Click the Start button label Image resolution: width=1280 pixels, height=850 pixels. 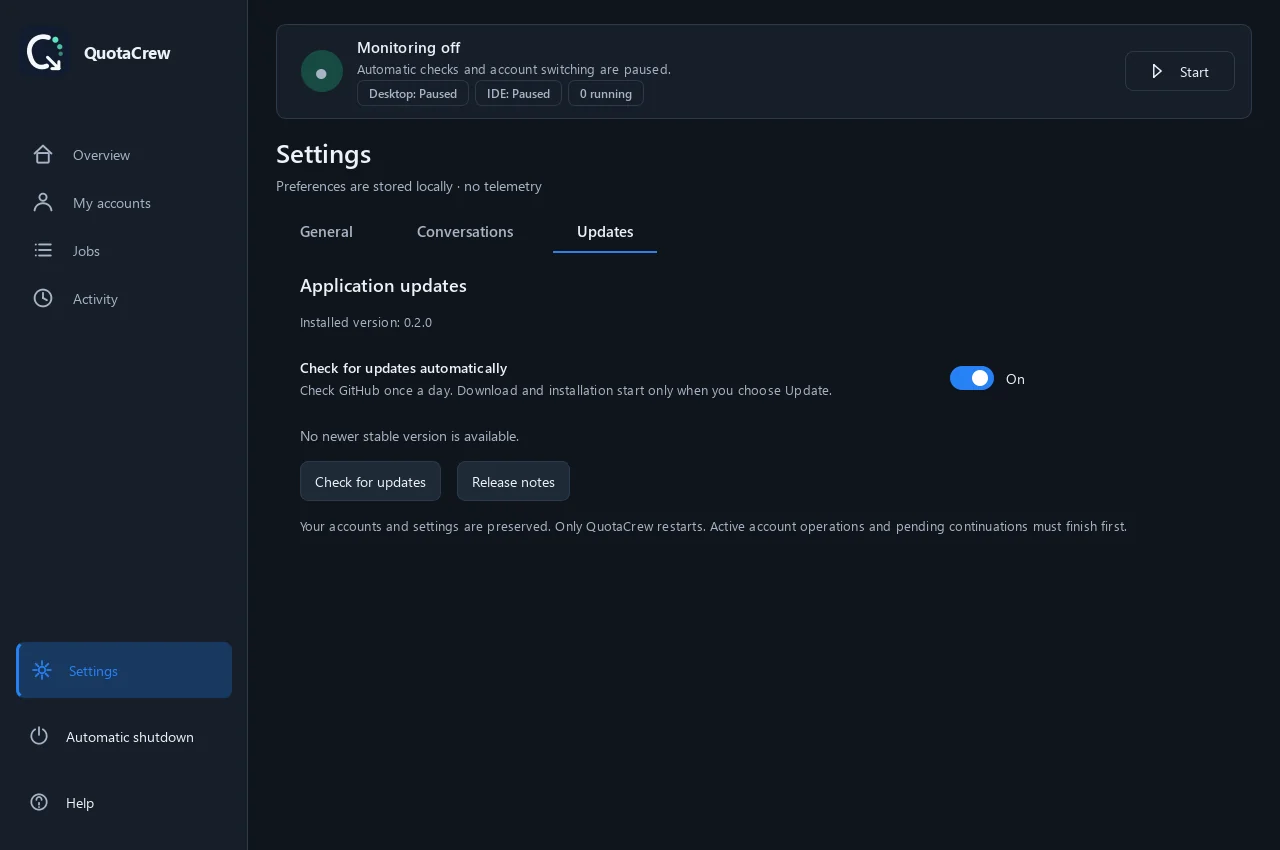pos(1194,72)
